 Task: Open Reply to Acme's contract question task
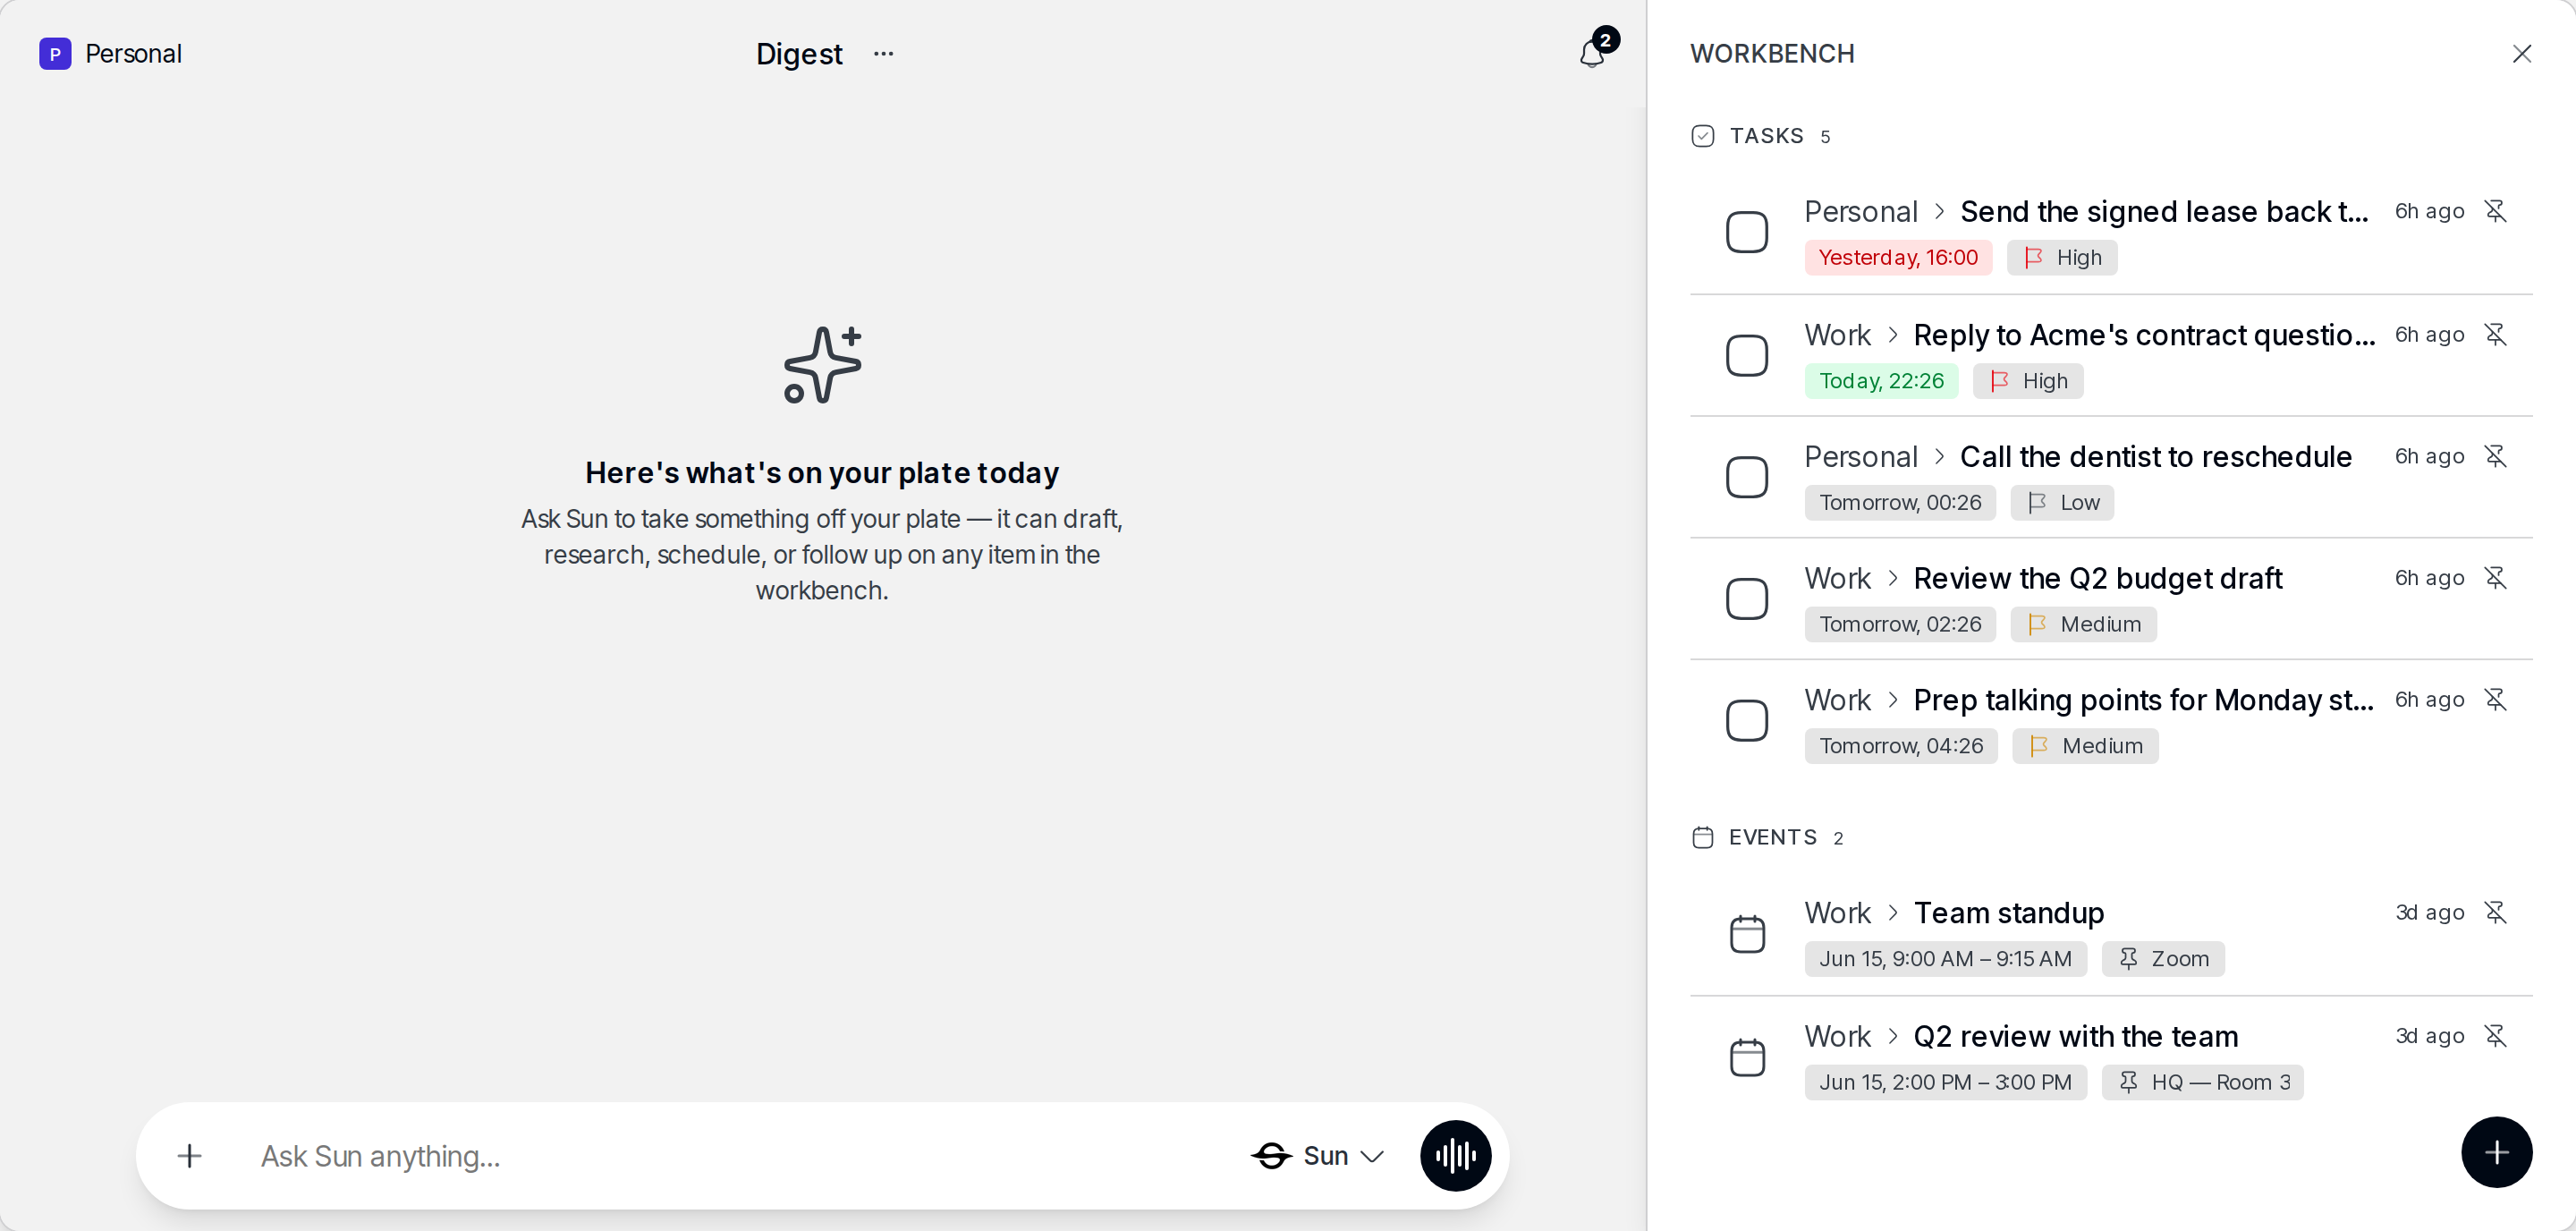pyautogui.click(x=2143, y=334)
